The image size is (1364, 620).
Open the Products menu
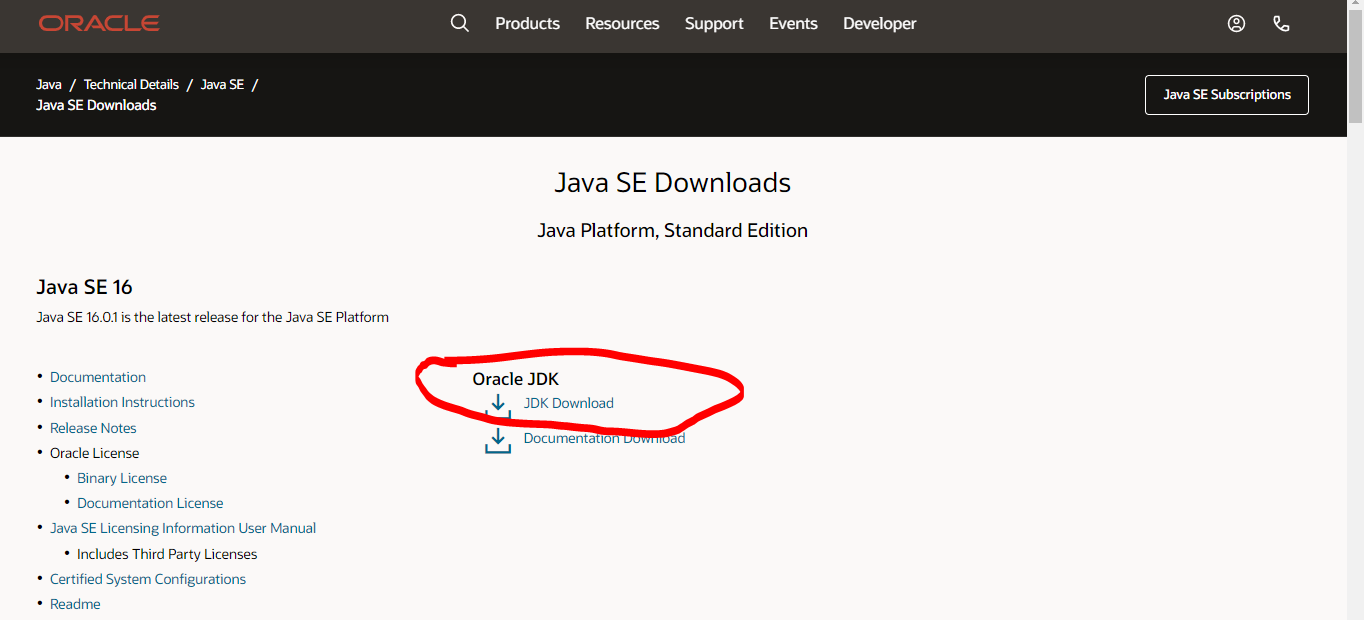pyautogui.click(x=527, y=23)
